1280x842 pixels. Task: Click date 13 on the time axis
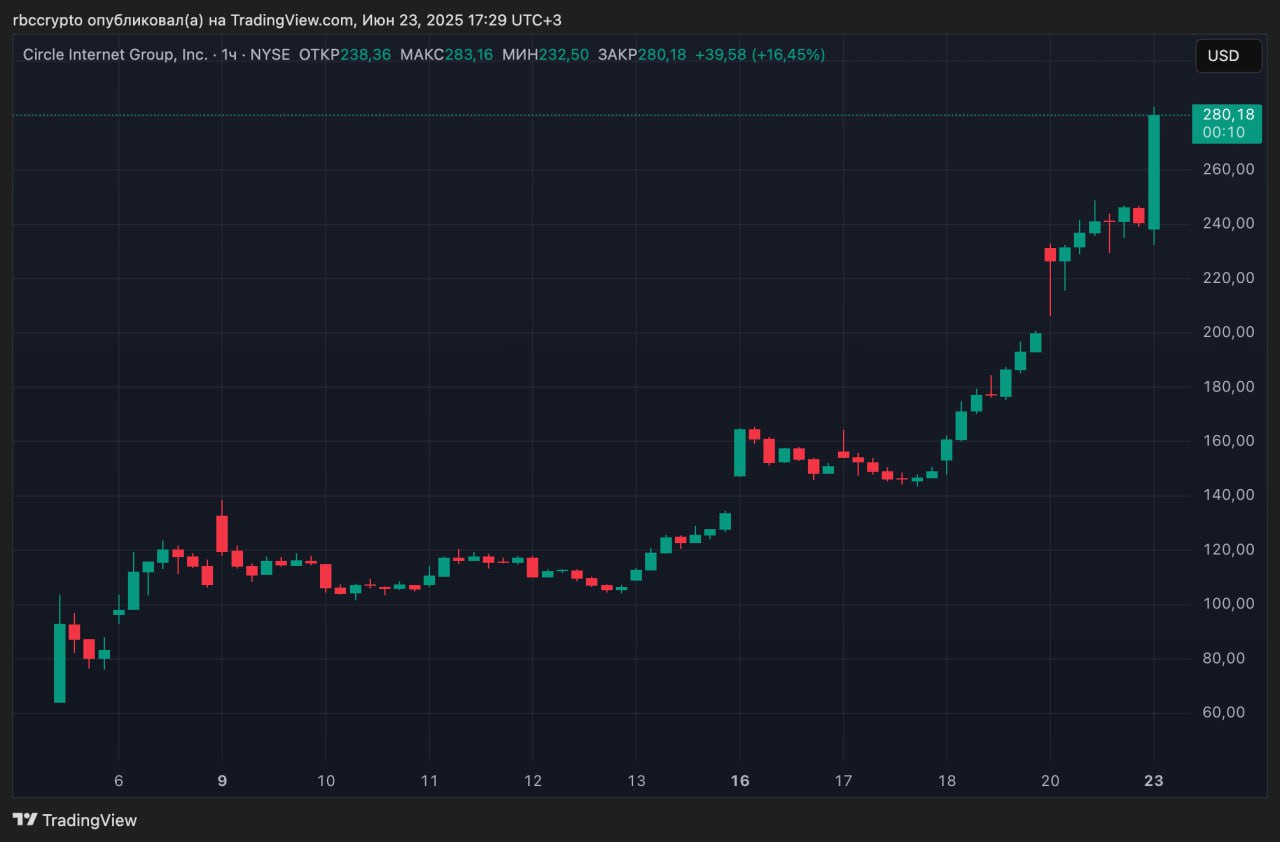pyautogui.click(x=636, y=781)
